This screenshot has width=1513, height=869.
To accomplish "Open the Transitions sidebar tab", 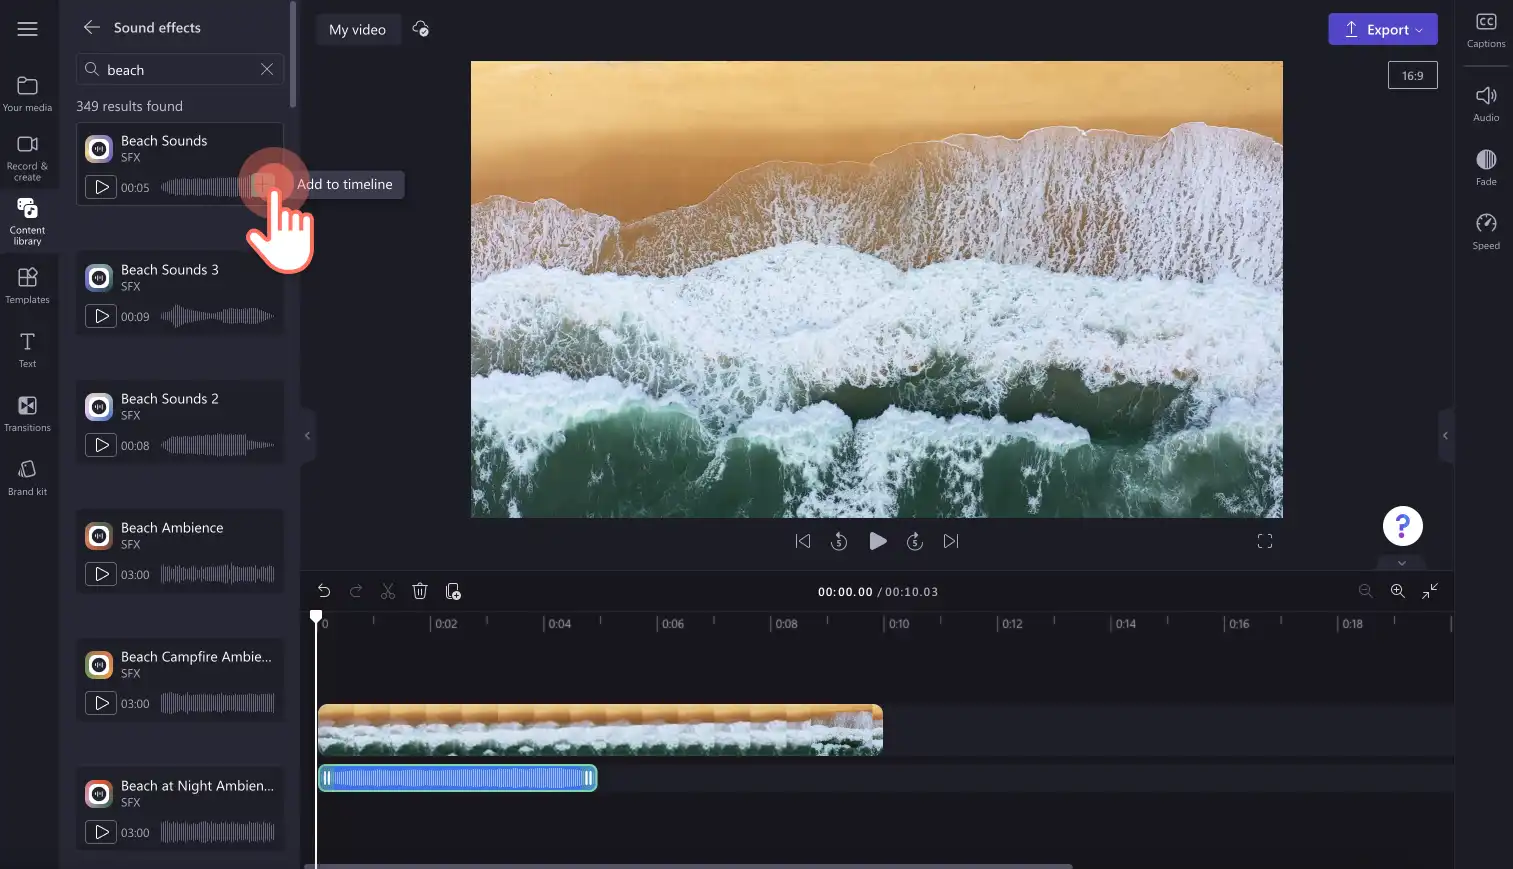I will [x=28, y=413].
